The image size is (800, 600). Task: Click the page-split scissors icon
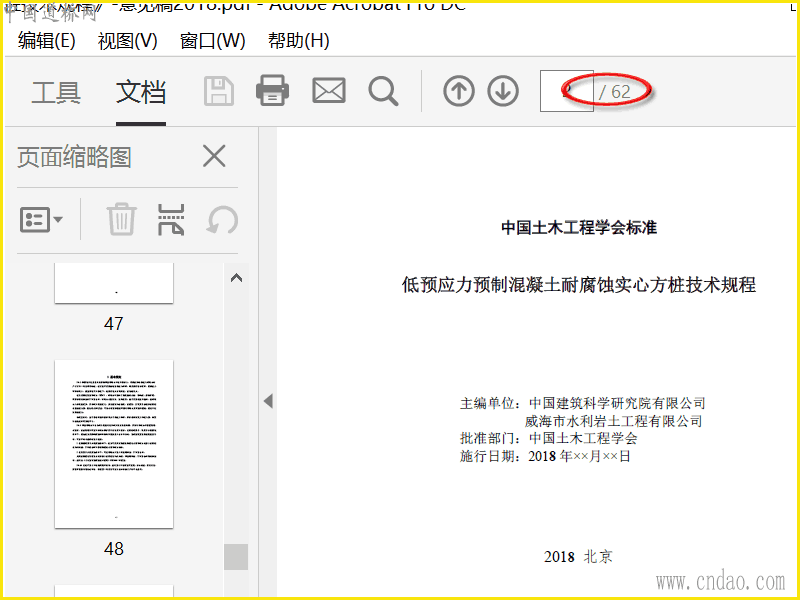(x=171, y=219)
